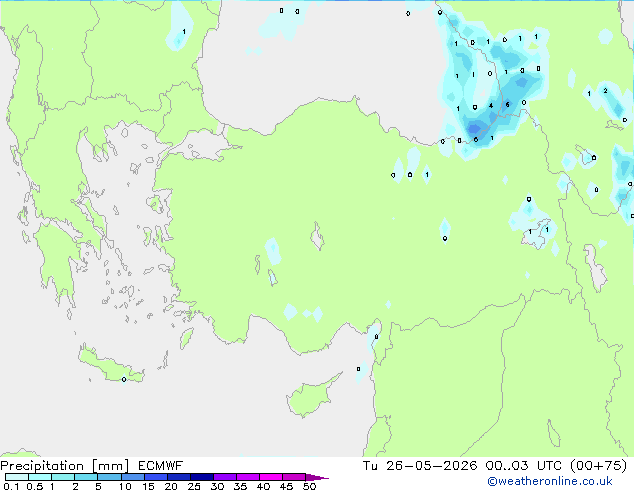This screenshot has height=490, width=634.
Task: Click the '(00+75)' forecast offset text
Action: pos(598,466)
